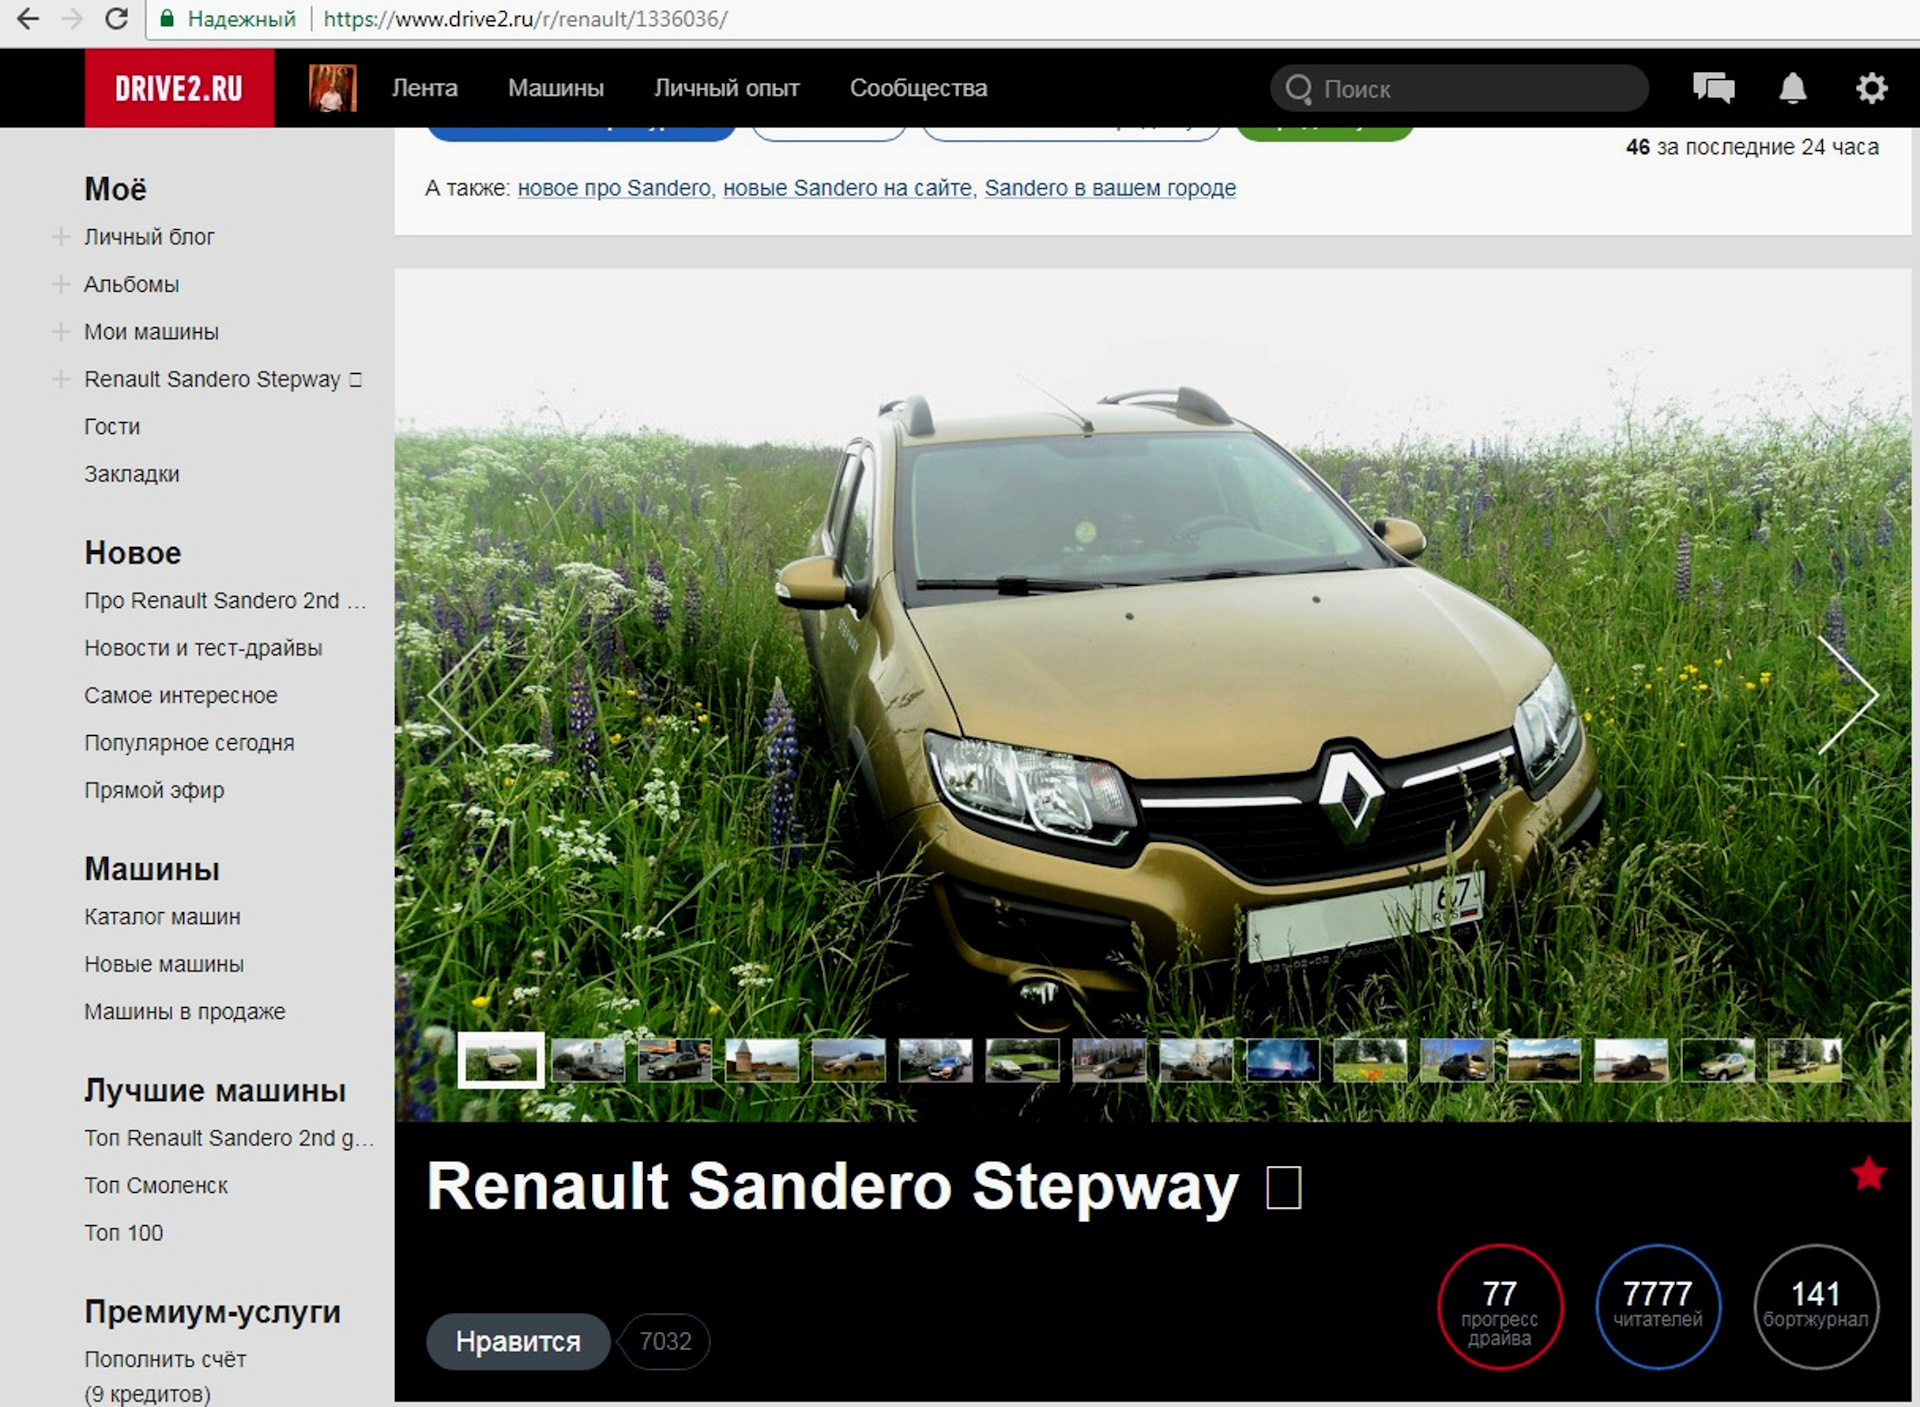Open Новости и тест-драйвы link
The image size is (1920, 1407).
[x=203, y=648]
